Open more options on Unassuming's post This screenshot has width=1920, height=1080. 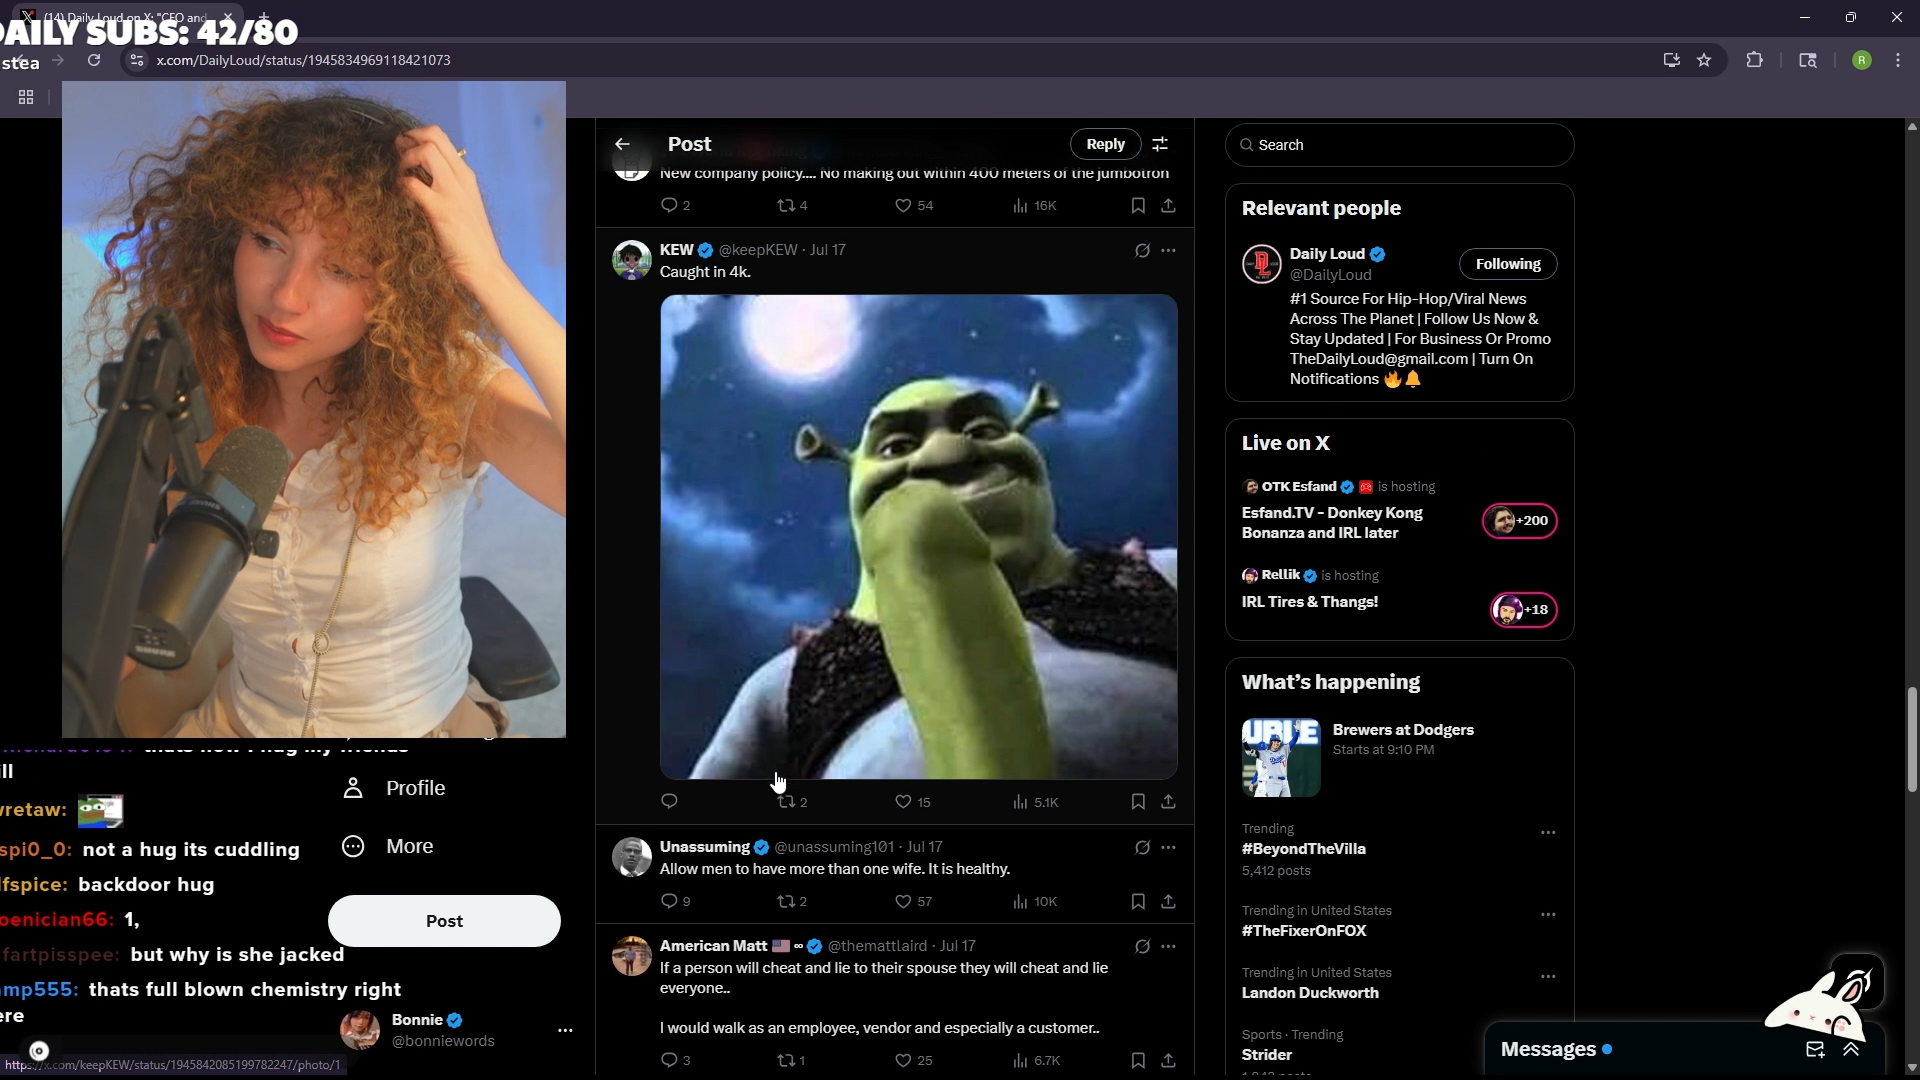[x=1168, y=847]
